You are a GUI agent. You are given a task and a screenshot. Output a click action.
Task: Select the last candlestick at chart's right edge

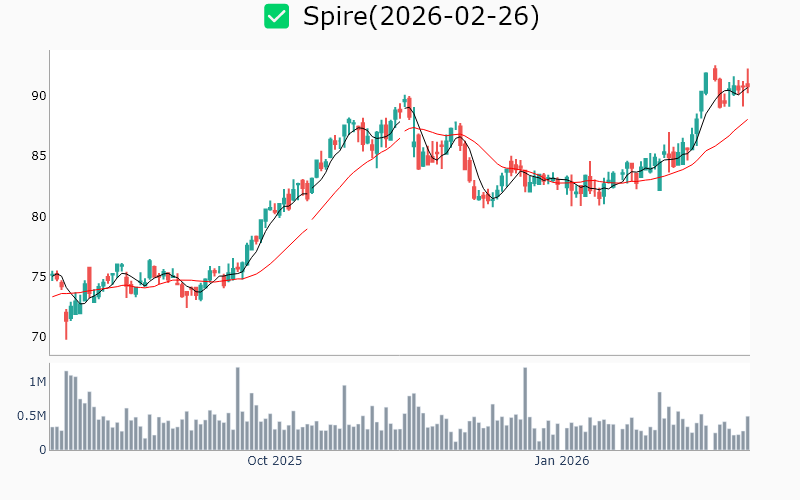pyautogui.click(x=747, y=85)
